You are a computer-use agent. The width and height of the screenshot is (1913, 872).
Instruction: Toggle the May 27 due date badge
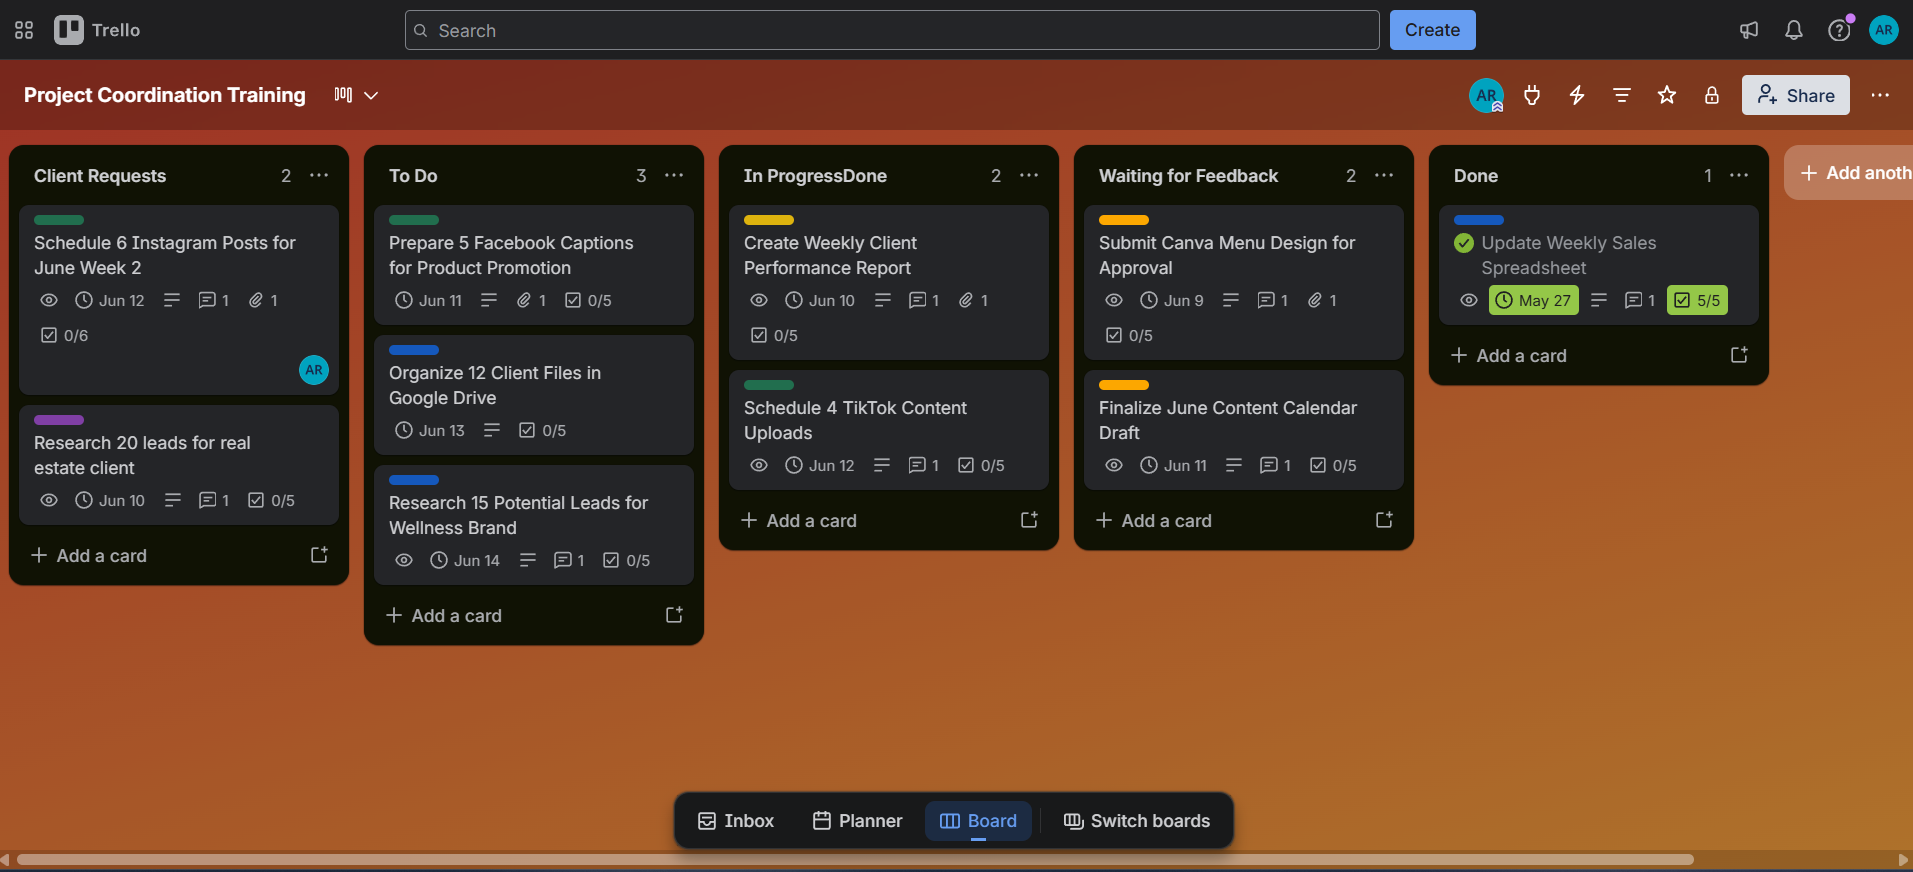(x=1534, y=300)
